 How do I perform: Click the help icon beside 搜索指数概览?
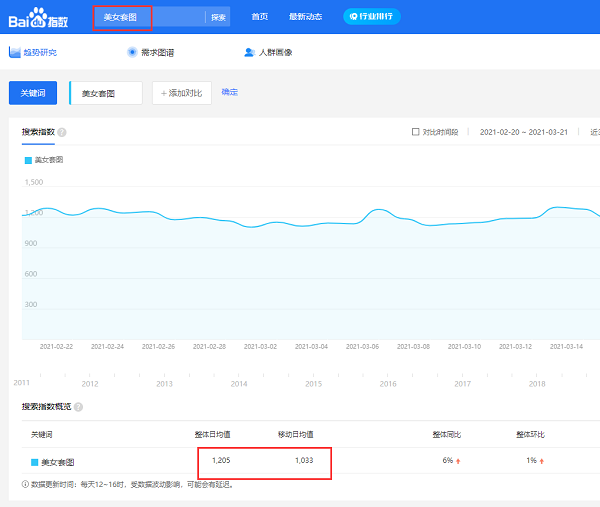pos(78,407)
